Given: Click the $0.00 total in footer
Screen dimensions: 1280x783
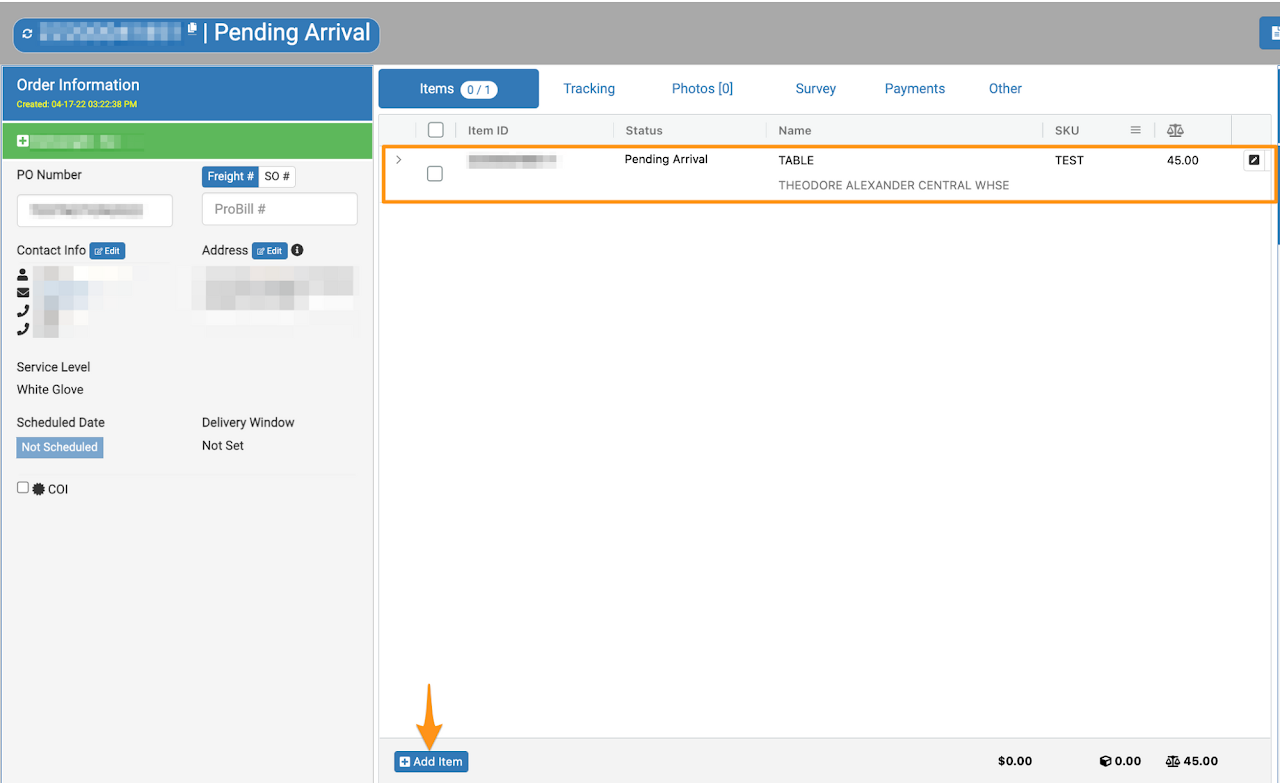Looking at the screenshot, I should 1015,761.
